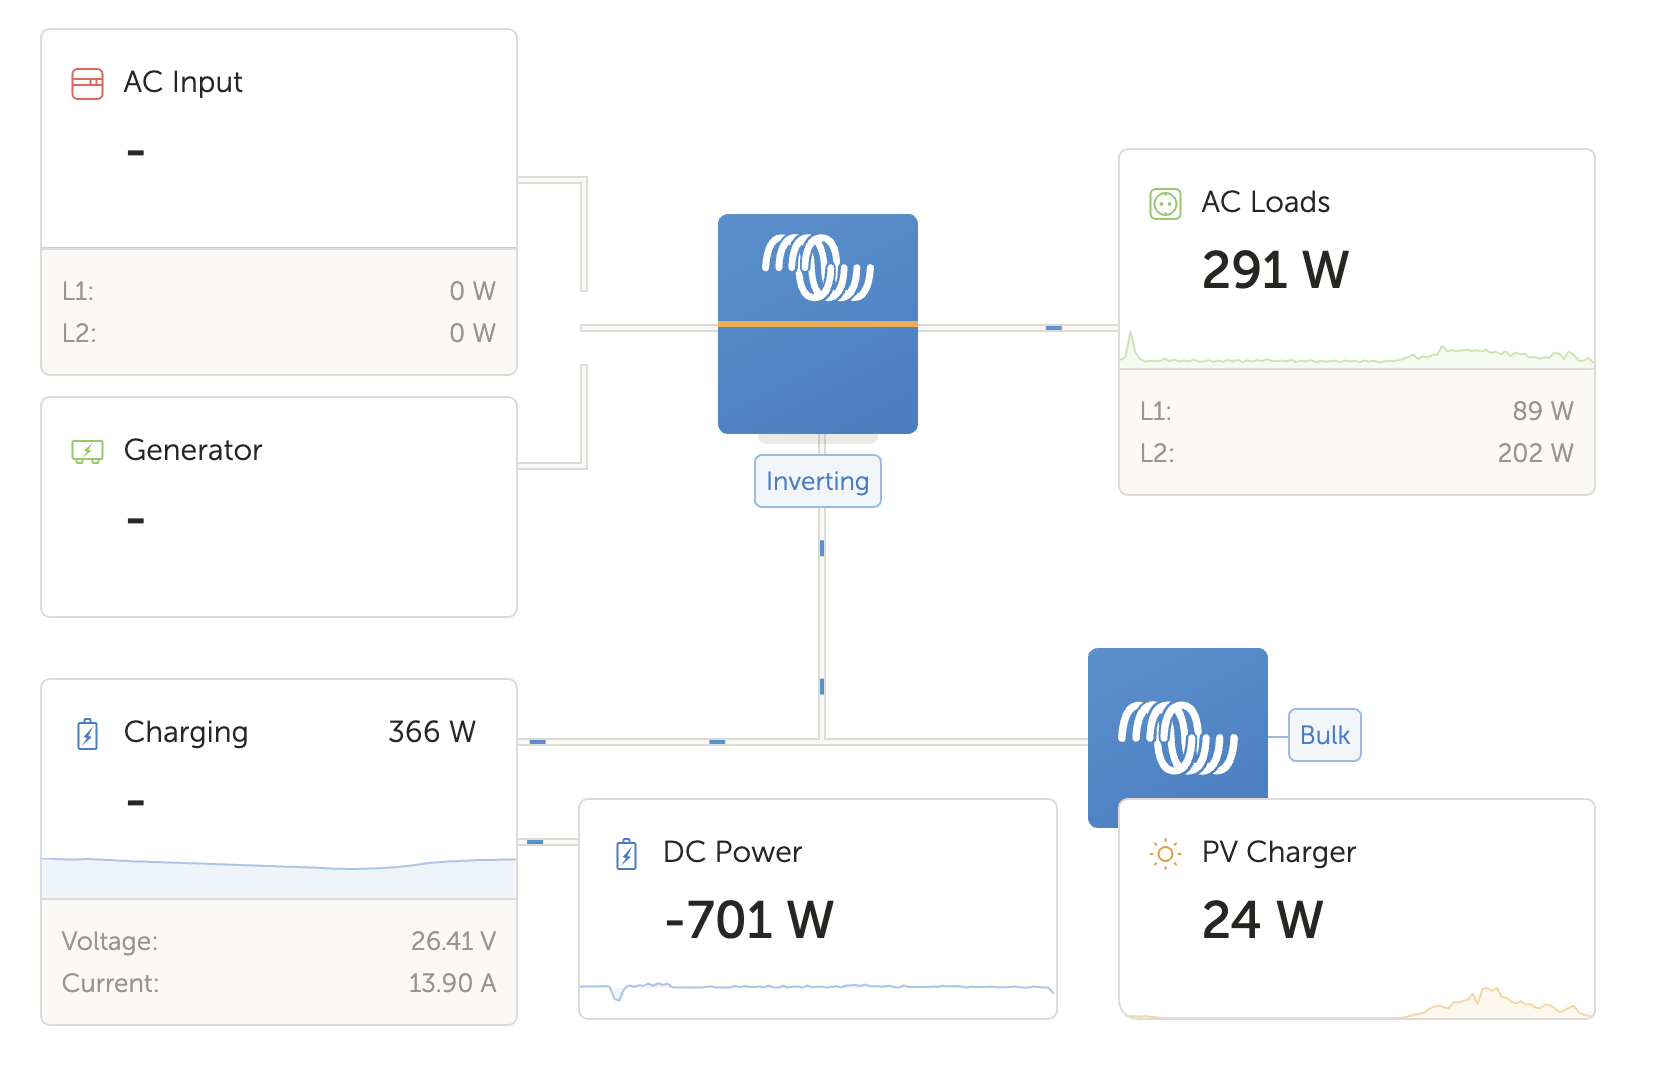Select the 291 W AC Loads value
Viewport: 1658px width, 1066px height.
1275,270
